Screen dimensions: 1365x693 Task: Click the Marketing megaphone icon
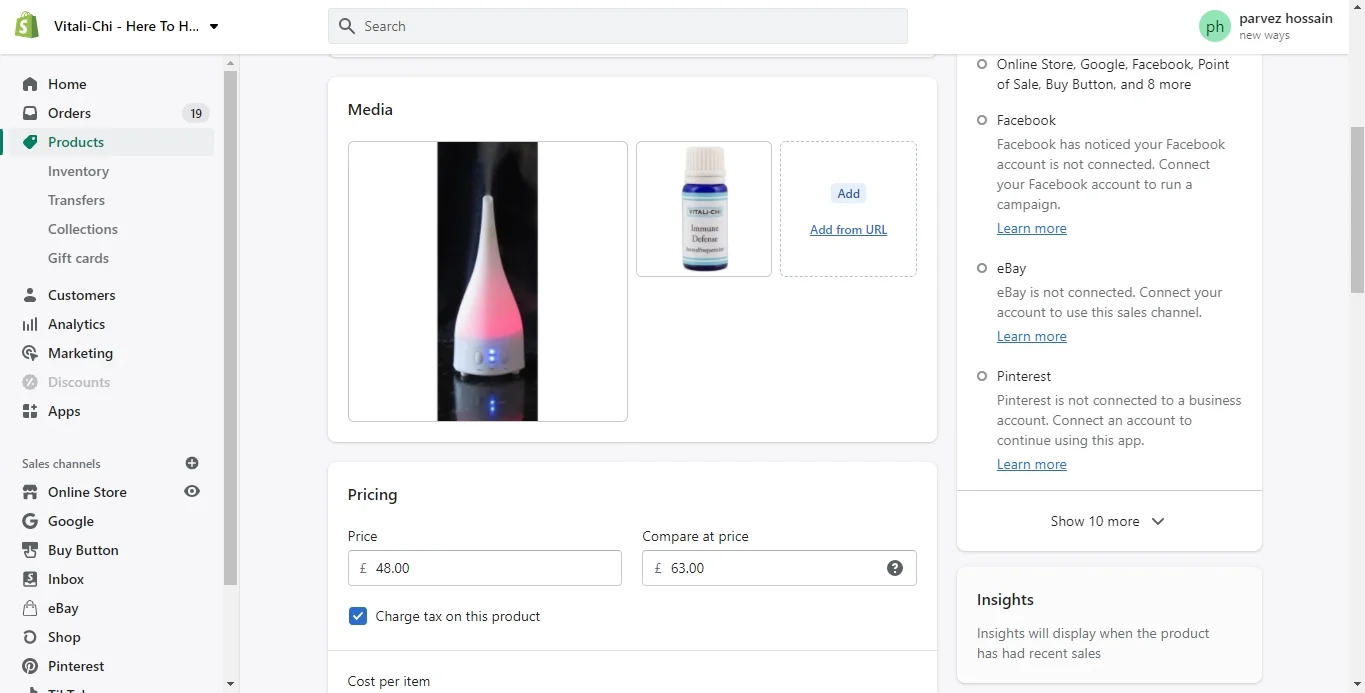[30, 353]
